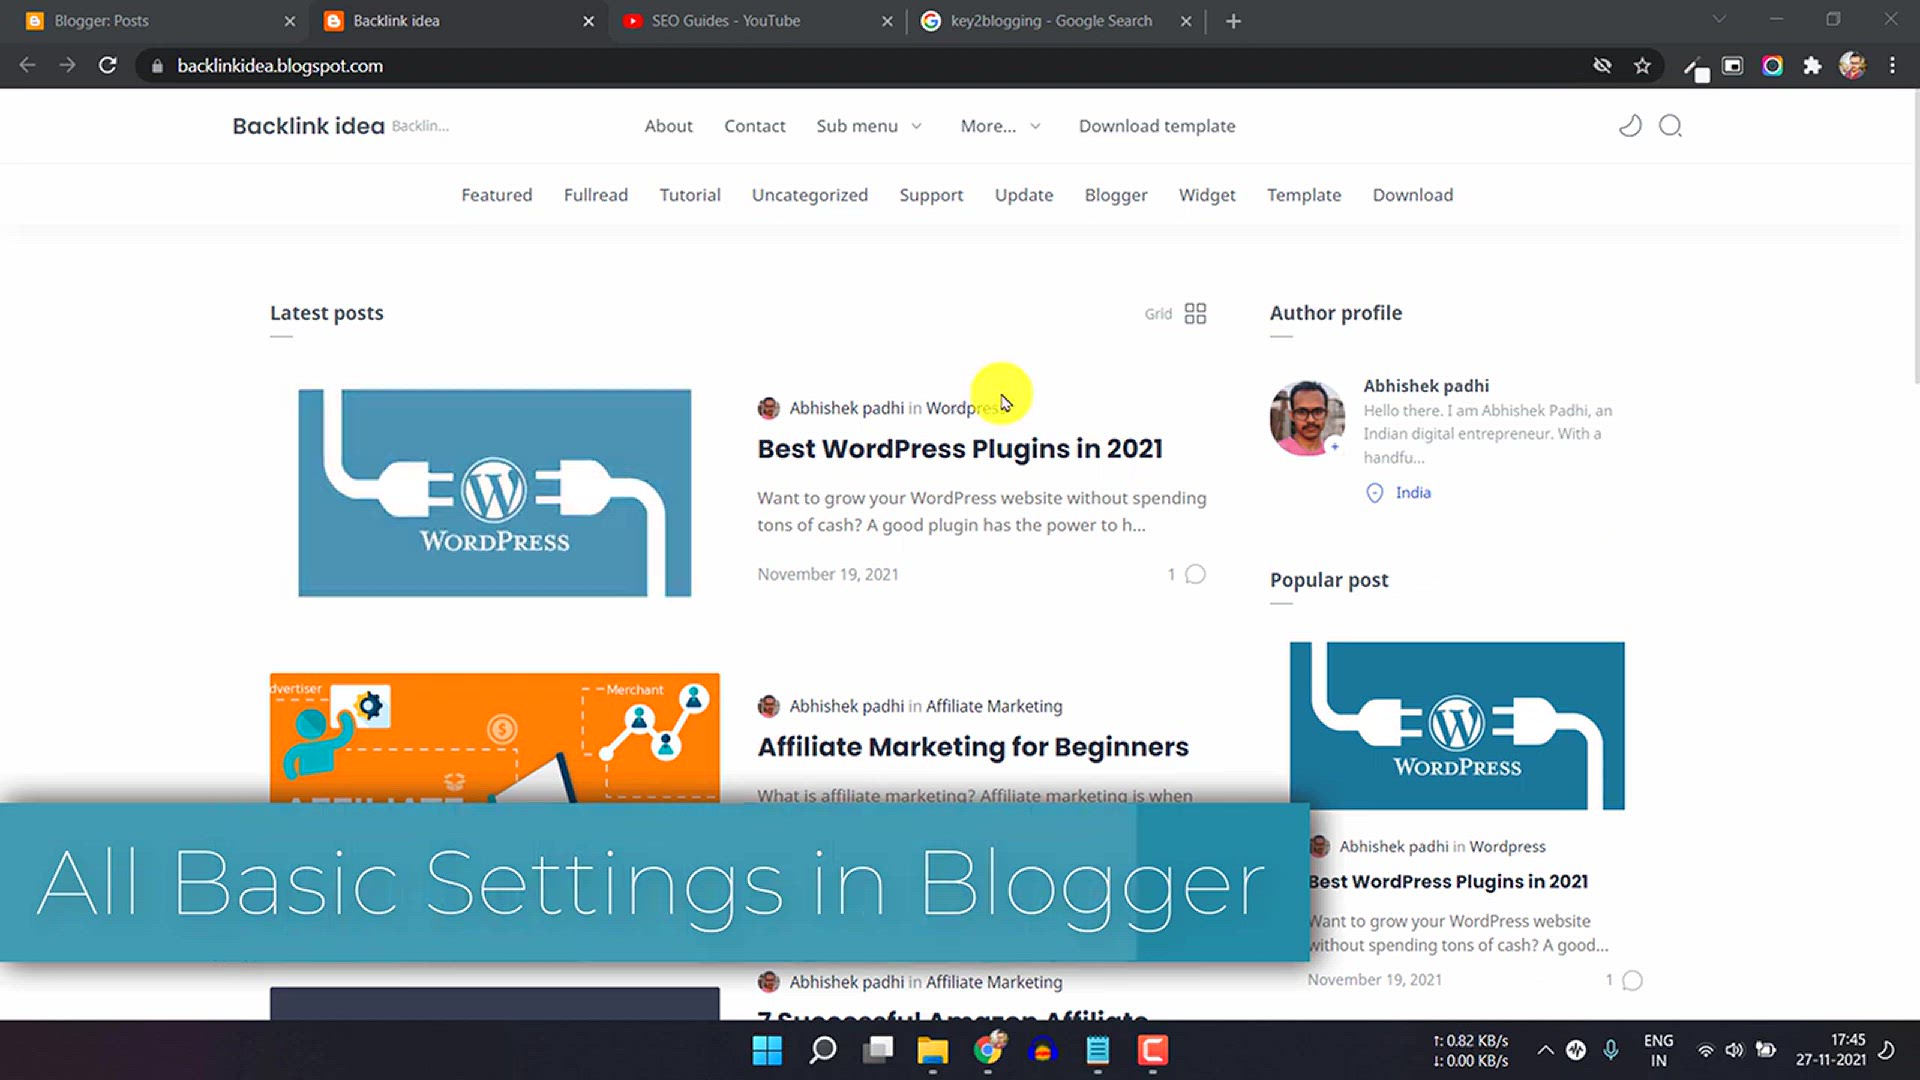The height and width of the screenshot is (1080, 1920).
Task: Bookmark page with star icon
Action: [x=1642, y=66]
